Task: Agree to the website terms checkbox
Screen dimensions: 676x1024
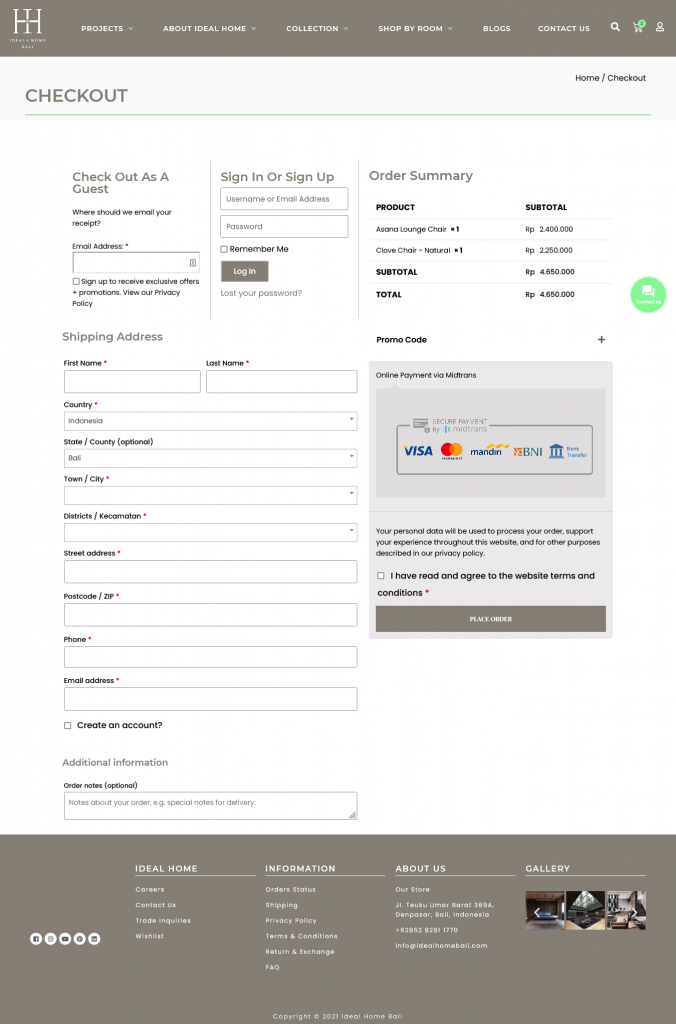Action: pos(381,576)
